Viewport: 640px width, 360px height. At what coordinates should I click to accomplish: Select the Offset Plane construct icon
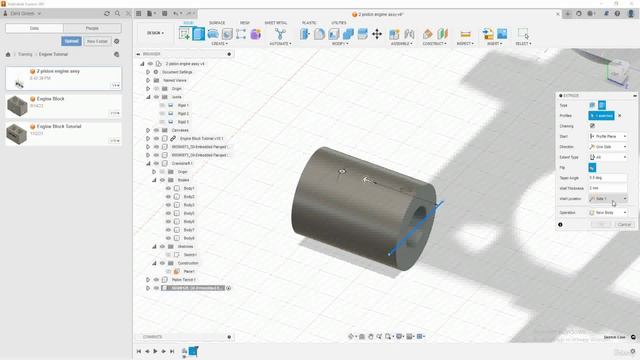click(427, 34)
